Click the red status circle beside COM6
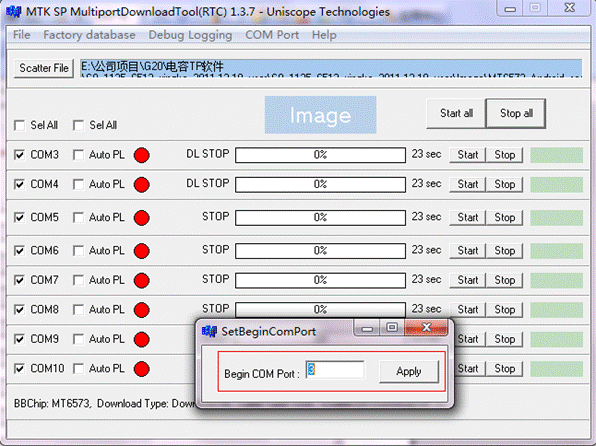 tap(141, 251)
